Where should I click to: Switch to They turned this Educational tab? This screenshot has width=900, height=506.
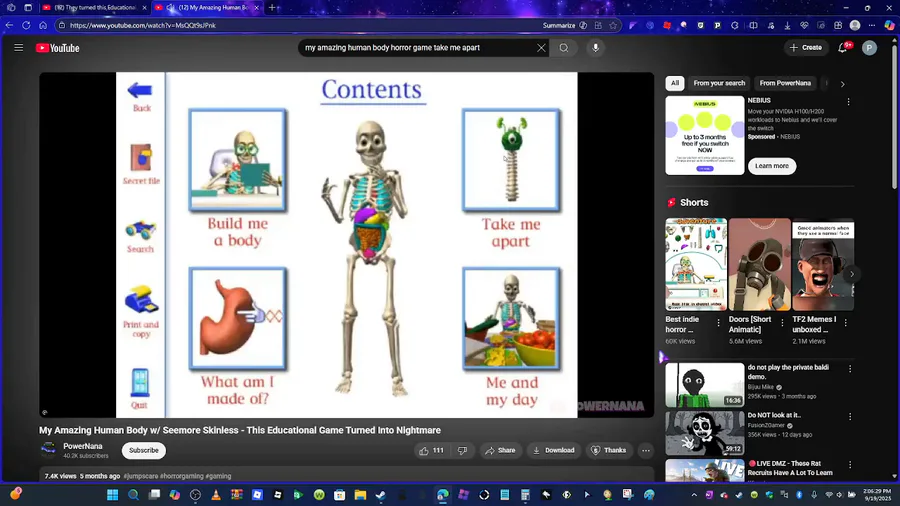pyautogui.click(x=94, y=7)
